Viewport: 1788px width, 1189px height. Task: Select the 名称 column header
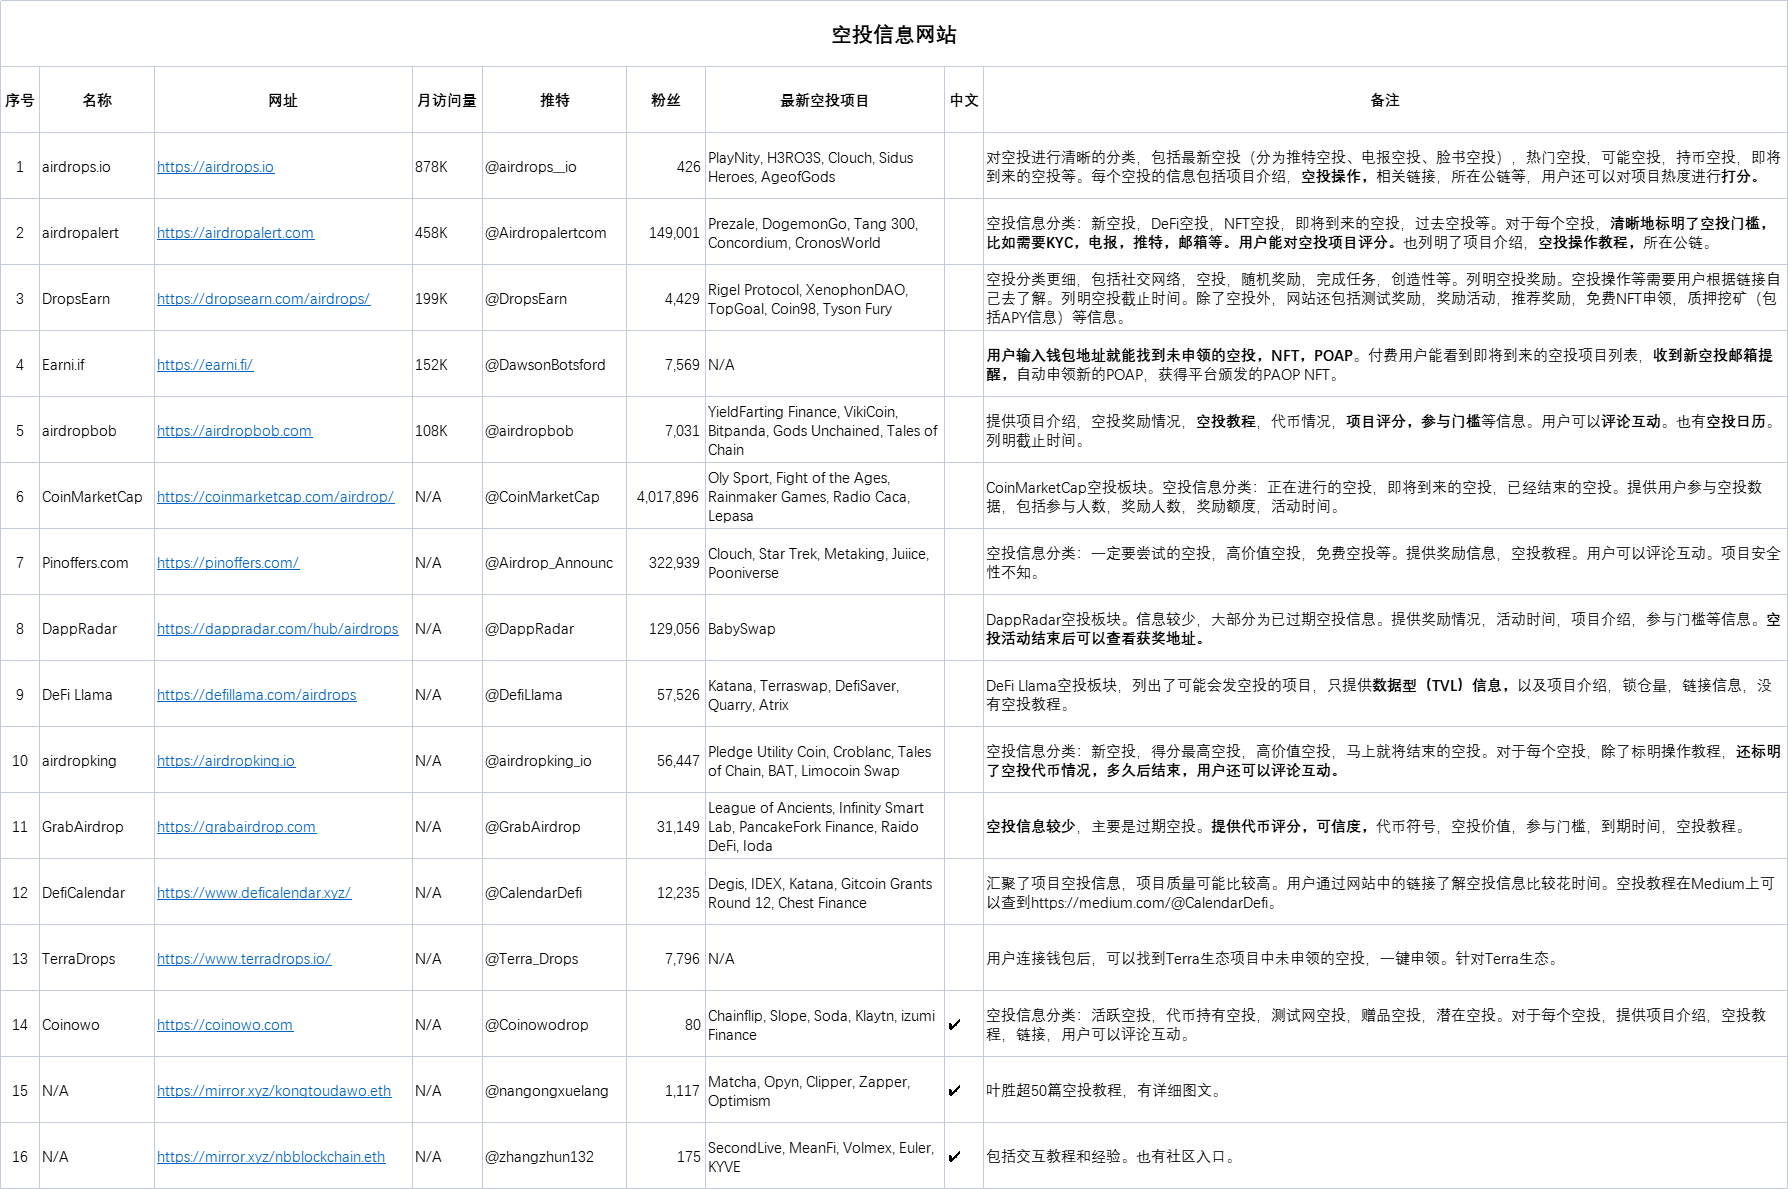[x=97, y=100]
